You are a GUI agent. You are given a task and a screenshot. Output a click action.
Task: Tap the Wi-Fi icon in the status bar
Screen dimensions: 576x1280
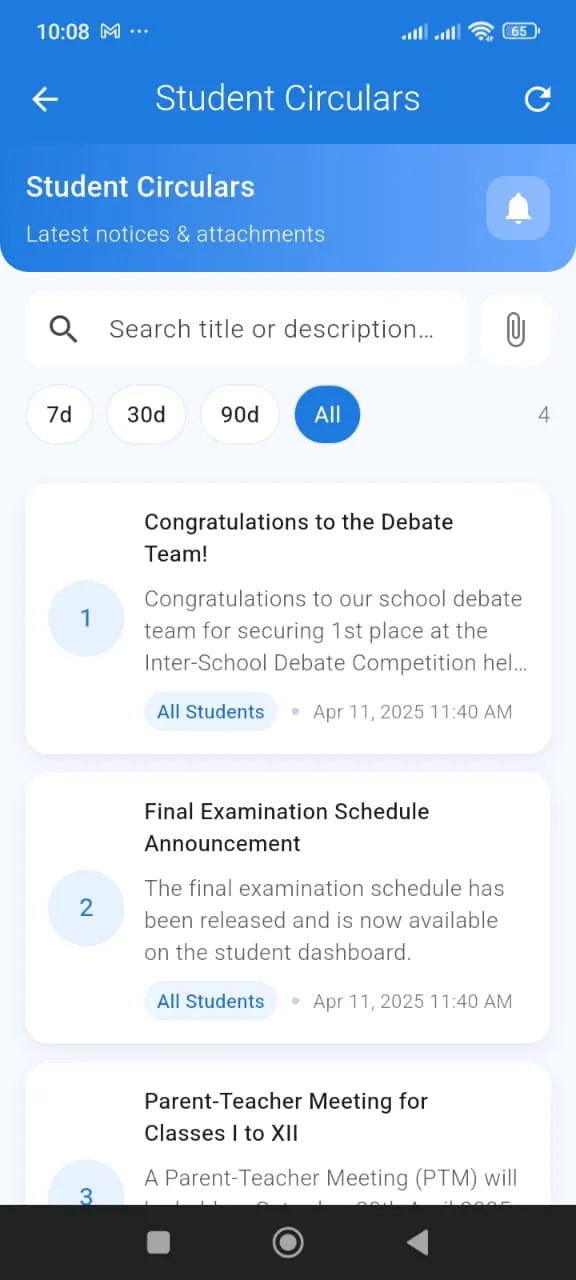coord(480,31)
